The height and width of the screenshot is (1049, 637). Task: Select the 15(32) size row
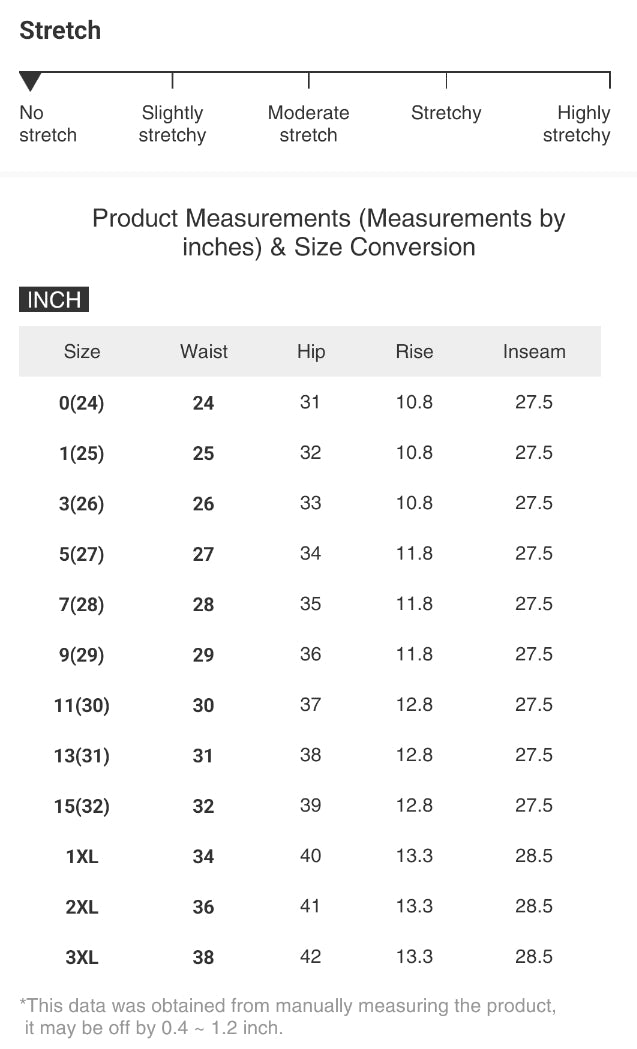82,806
